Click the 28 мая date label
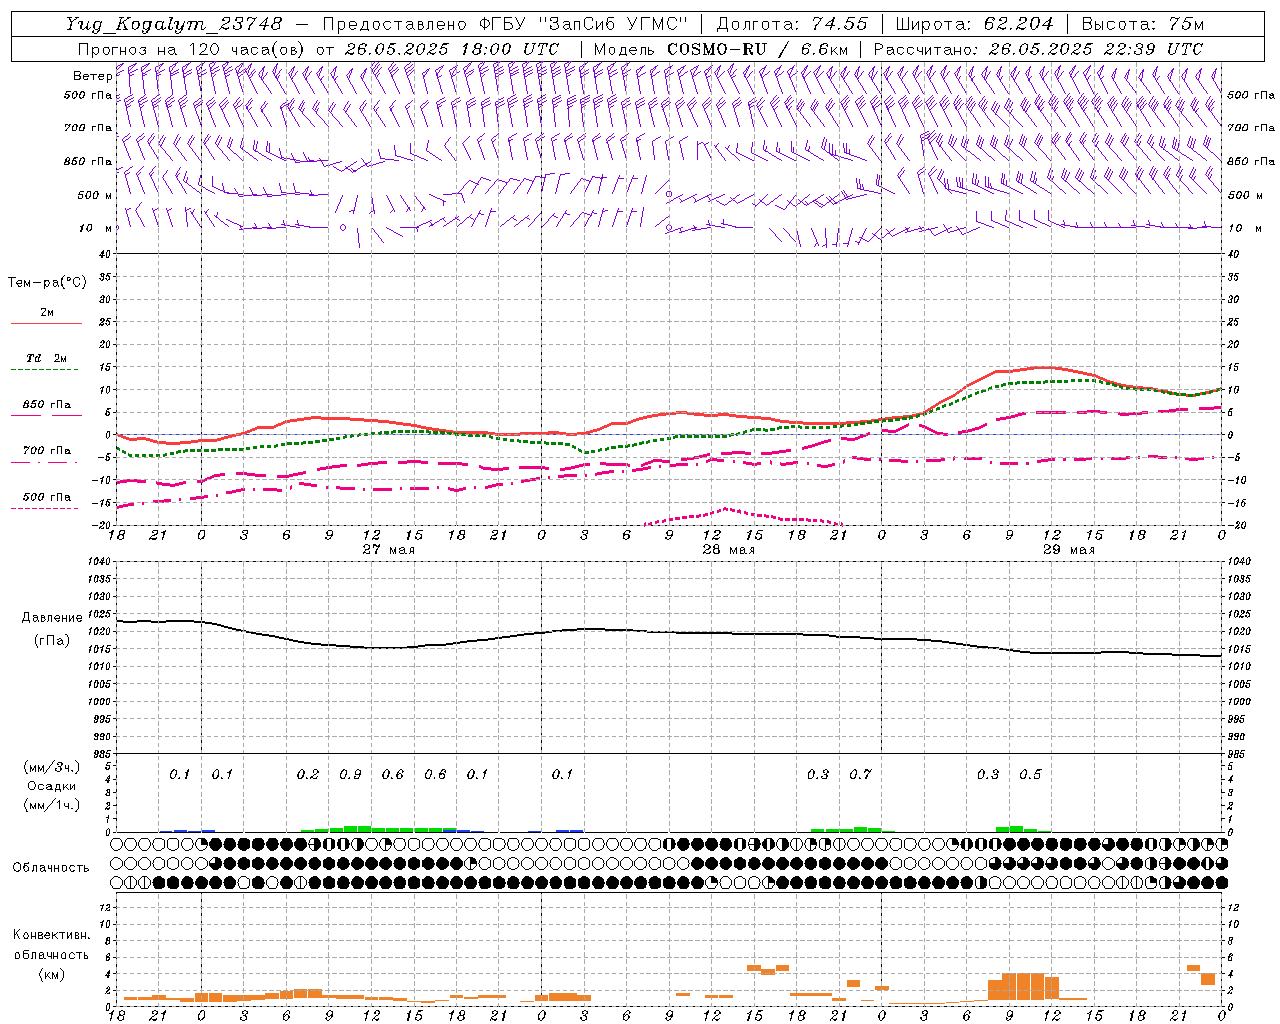The image size is (1280, 1024). tap(728, 550)
